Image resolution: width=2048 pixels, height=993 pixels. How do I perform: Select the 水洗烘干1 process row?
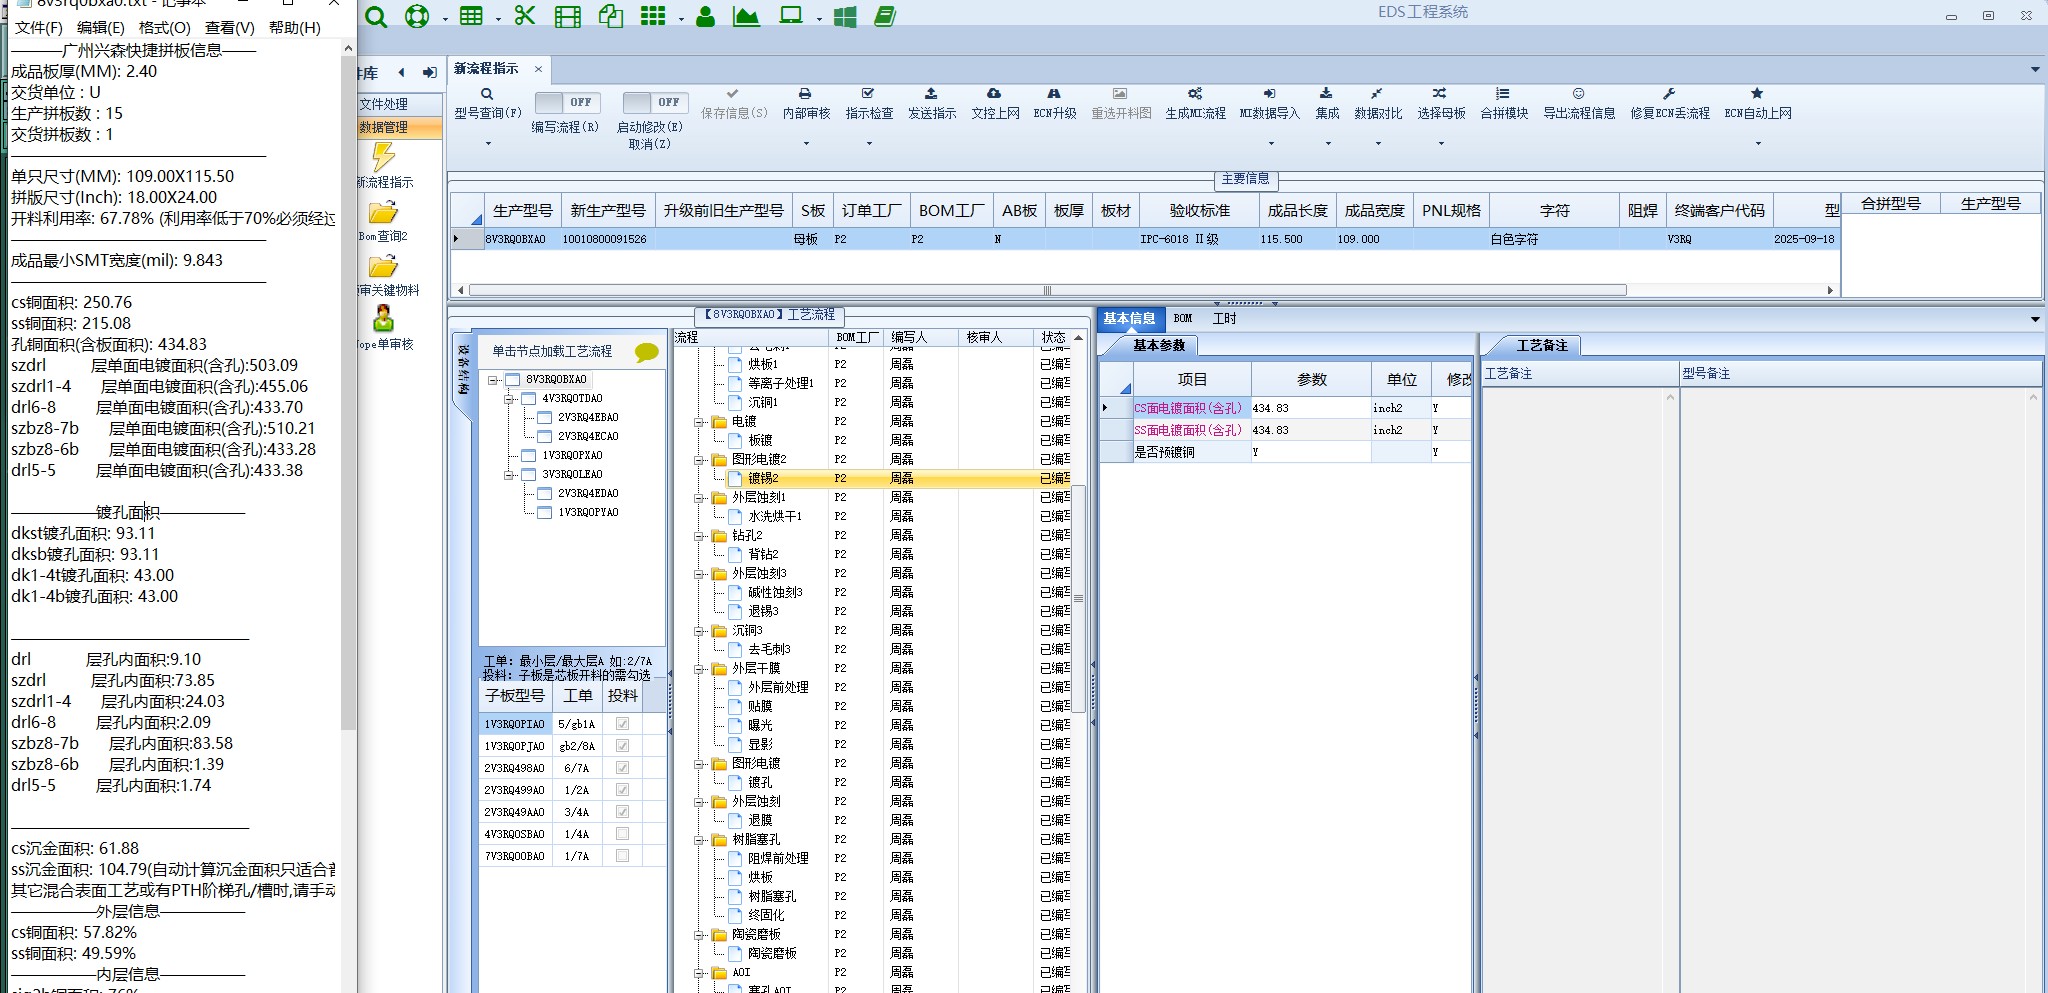tap(774, 516)
